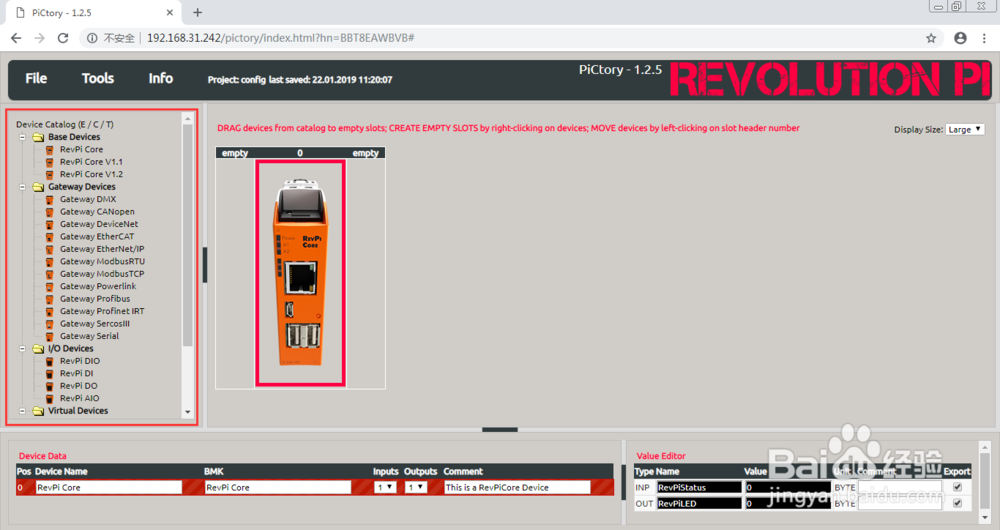Select the PiCtory - 1.2.5 browser tab
The width and height of the screenshot is (1000, 530).
point(92,13)
